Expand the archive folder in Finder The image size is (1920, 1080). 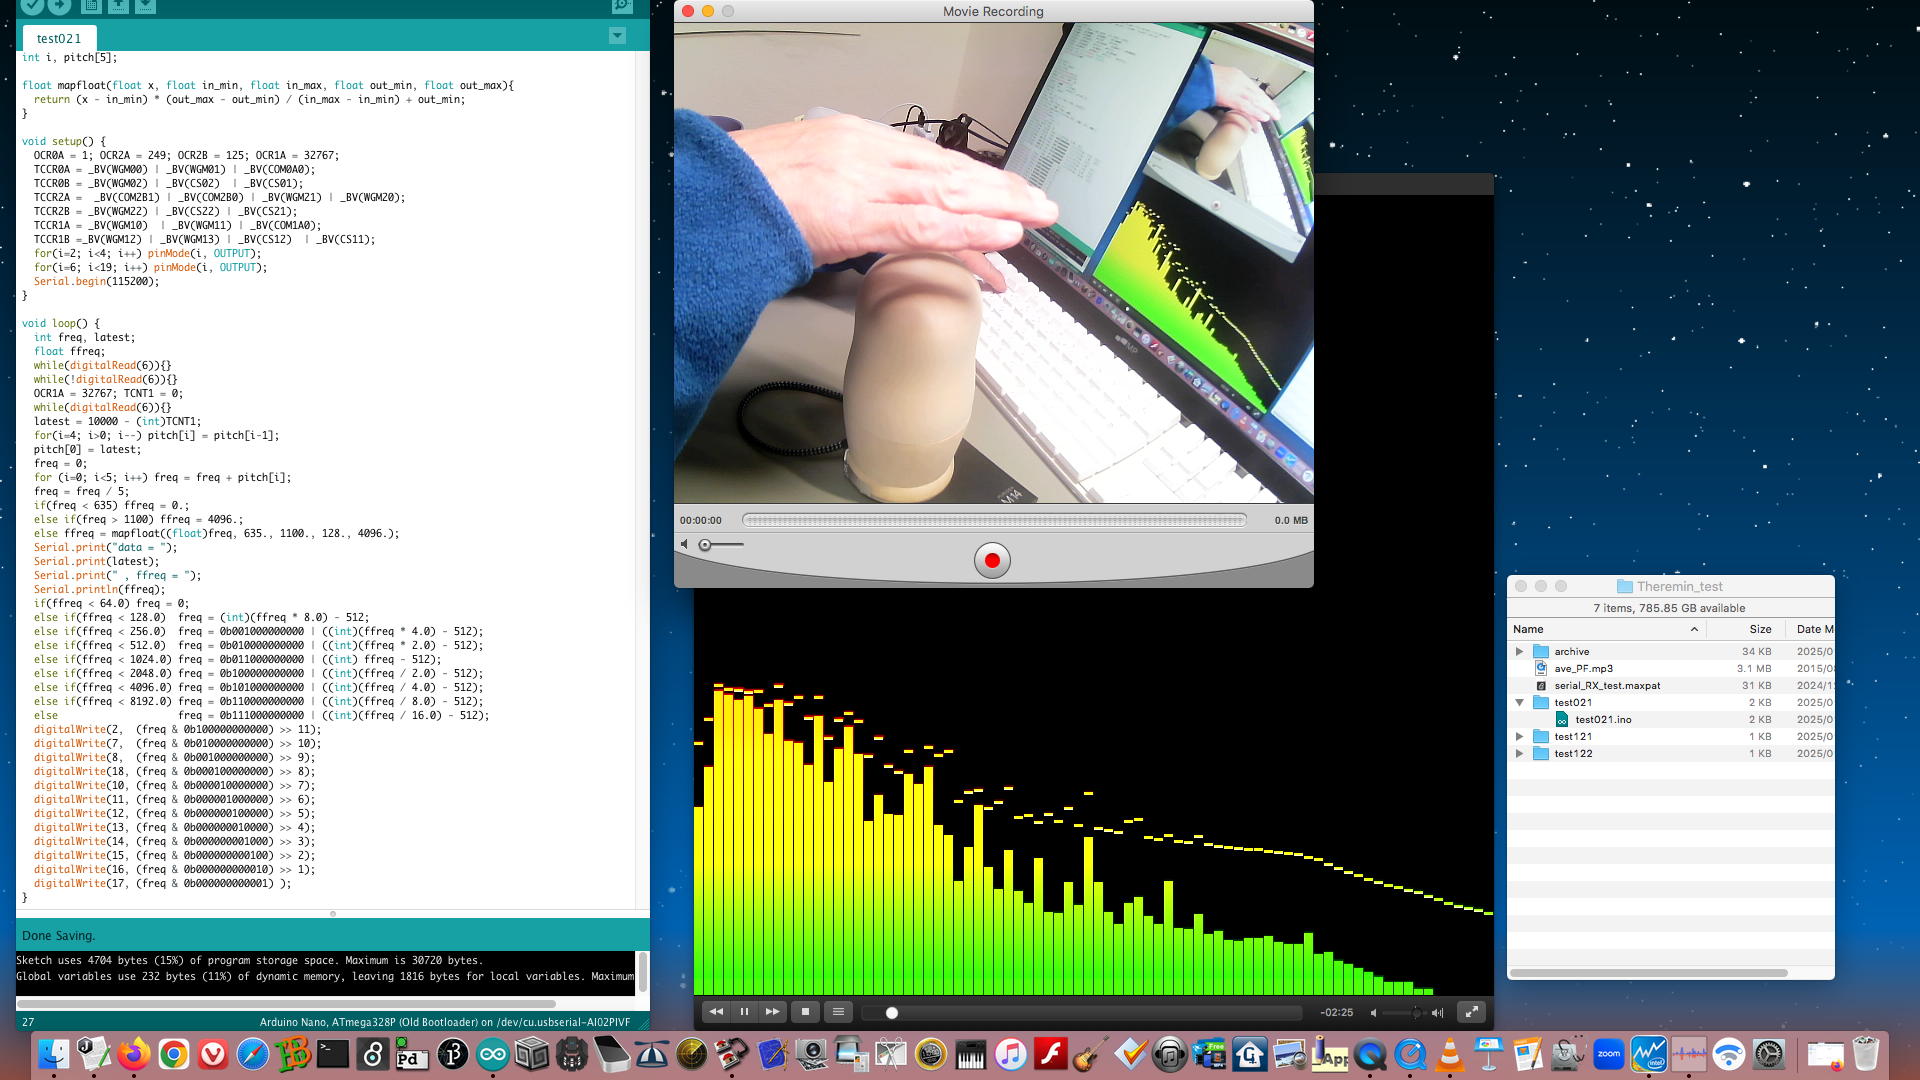(x=1519, y=651)
